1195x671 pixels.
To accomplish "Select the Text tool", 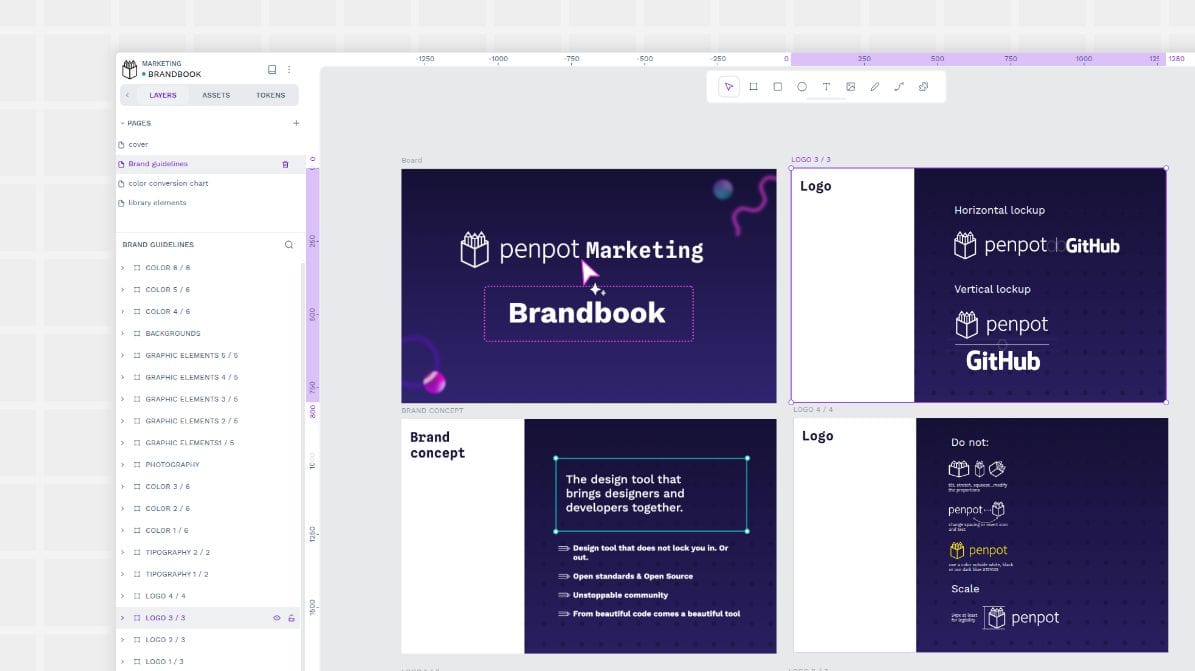I will pyautogui.click(x=826, y=87).
